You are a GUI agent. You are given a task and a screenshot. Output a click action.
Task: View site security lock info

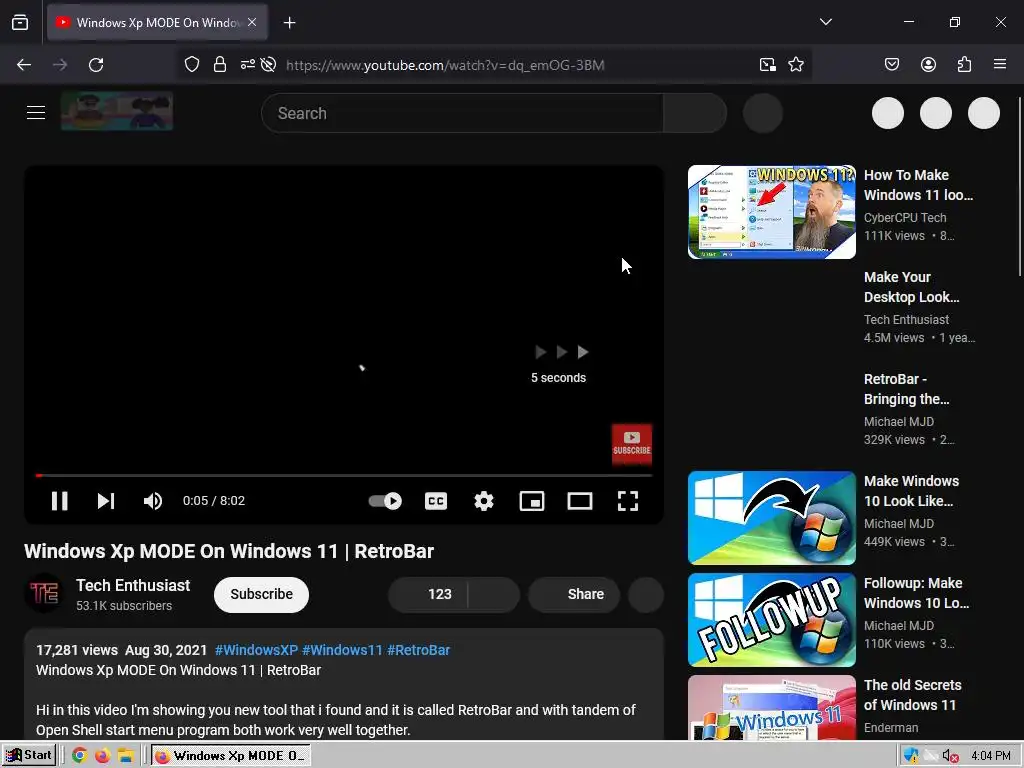tap(220, 65)
